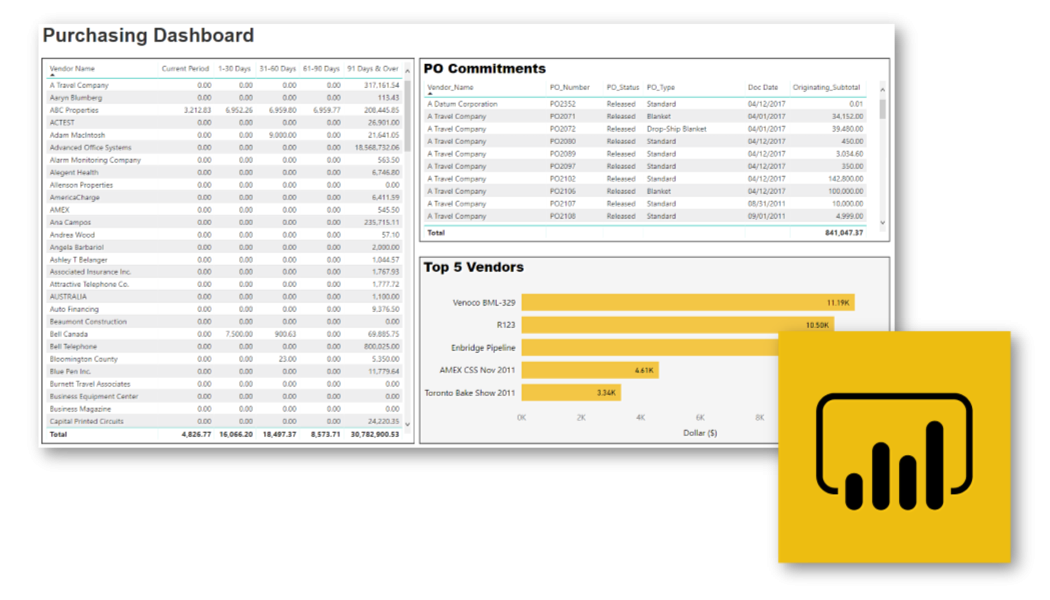Click the 08/31/2011 doc date cell
This screenshot has height=600, width=1050.
[767, 204]
